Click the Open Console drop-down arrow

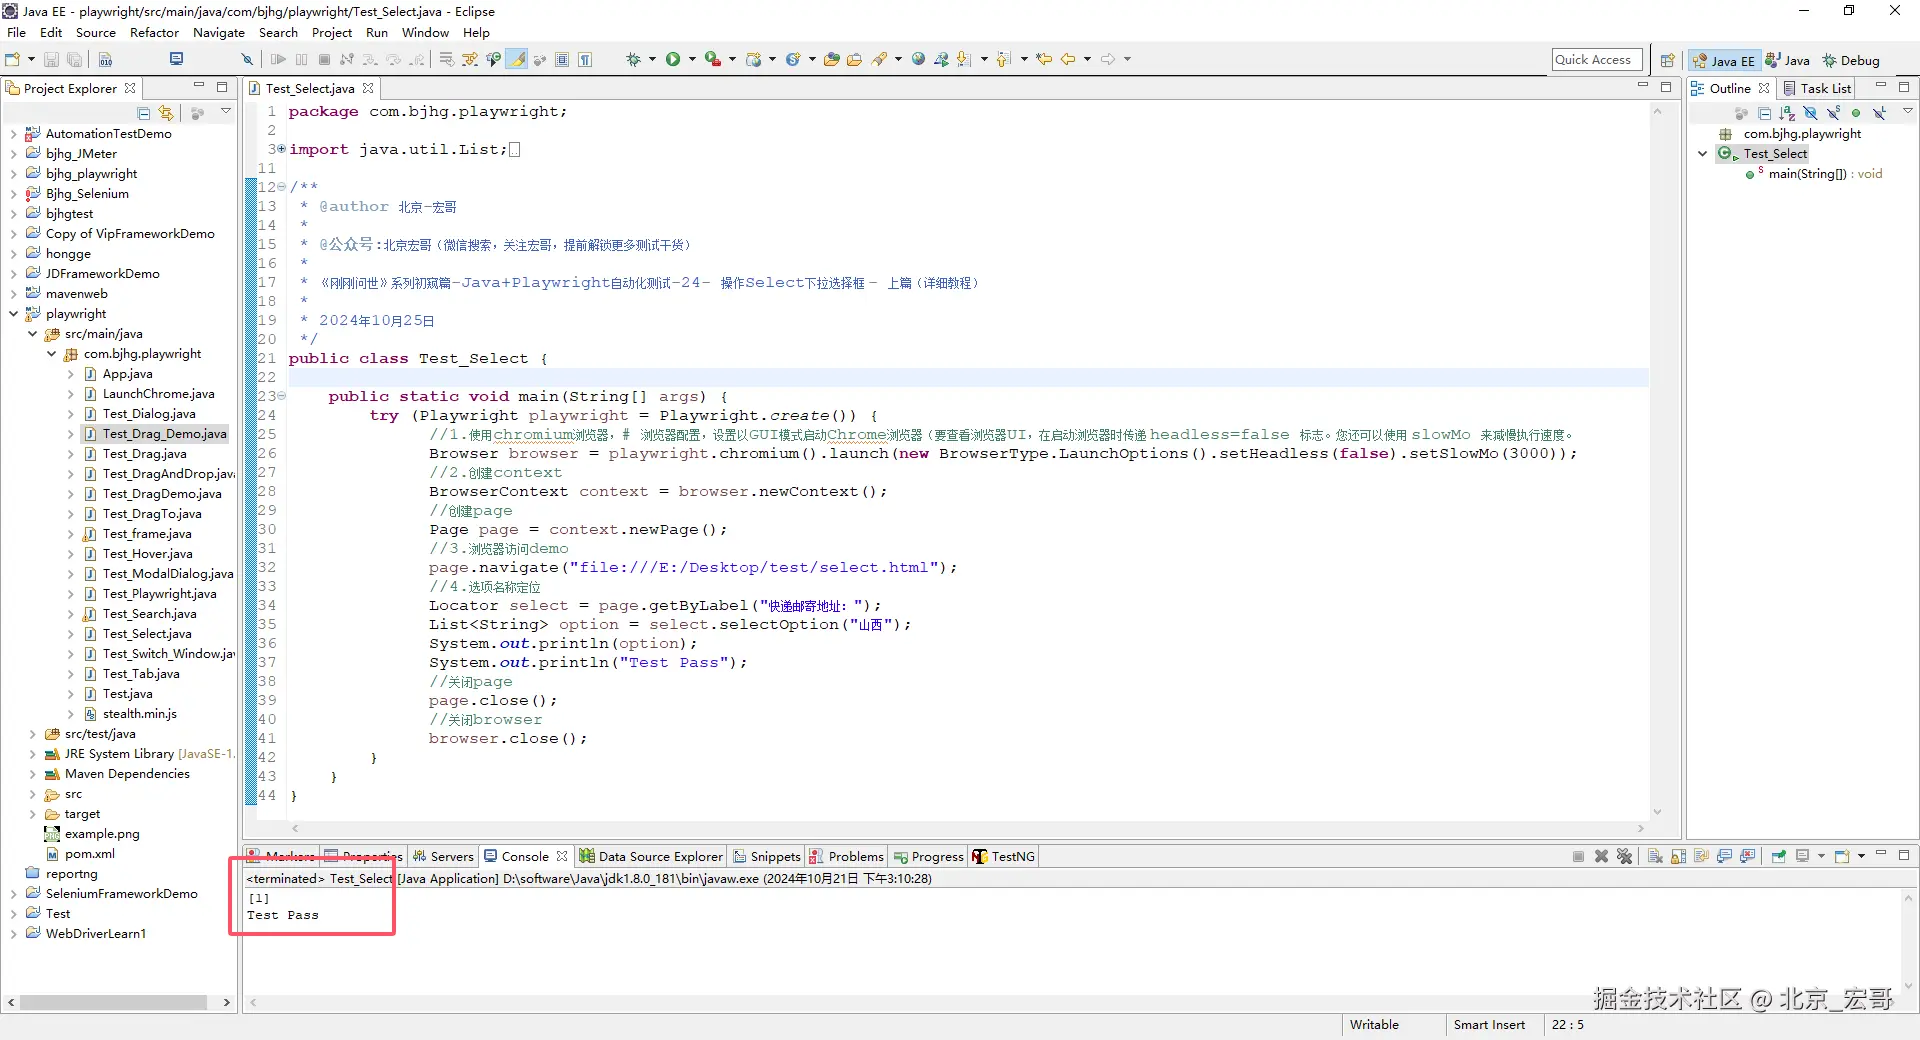pyautogui.click(x=1861, y=856)
